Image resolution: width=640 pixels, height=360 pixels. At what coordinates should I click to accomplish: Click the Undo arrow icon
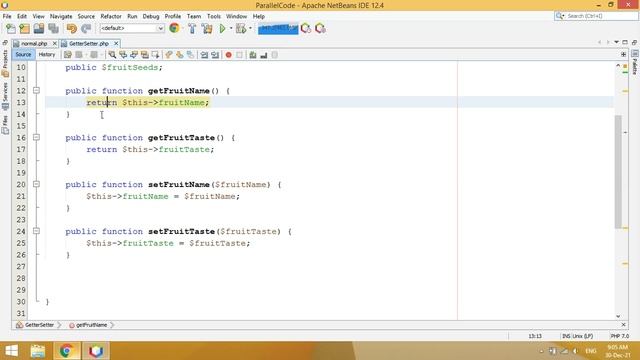pyautogui.click(x=72, y=29)
